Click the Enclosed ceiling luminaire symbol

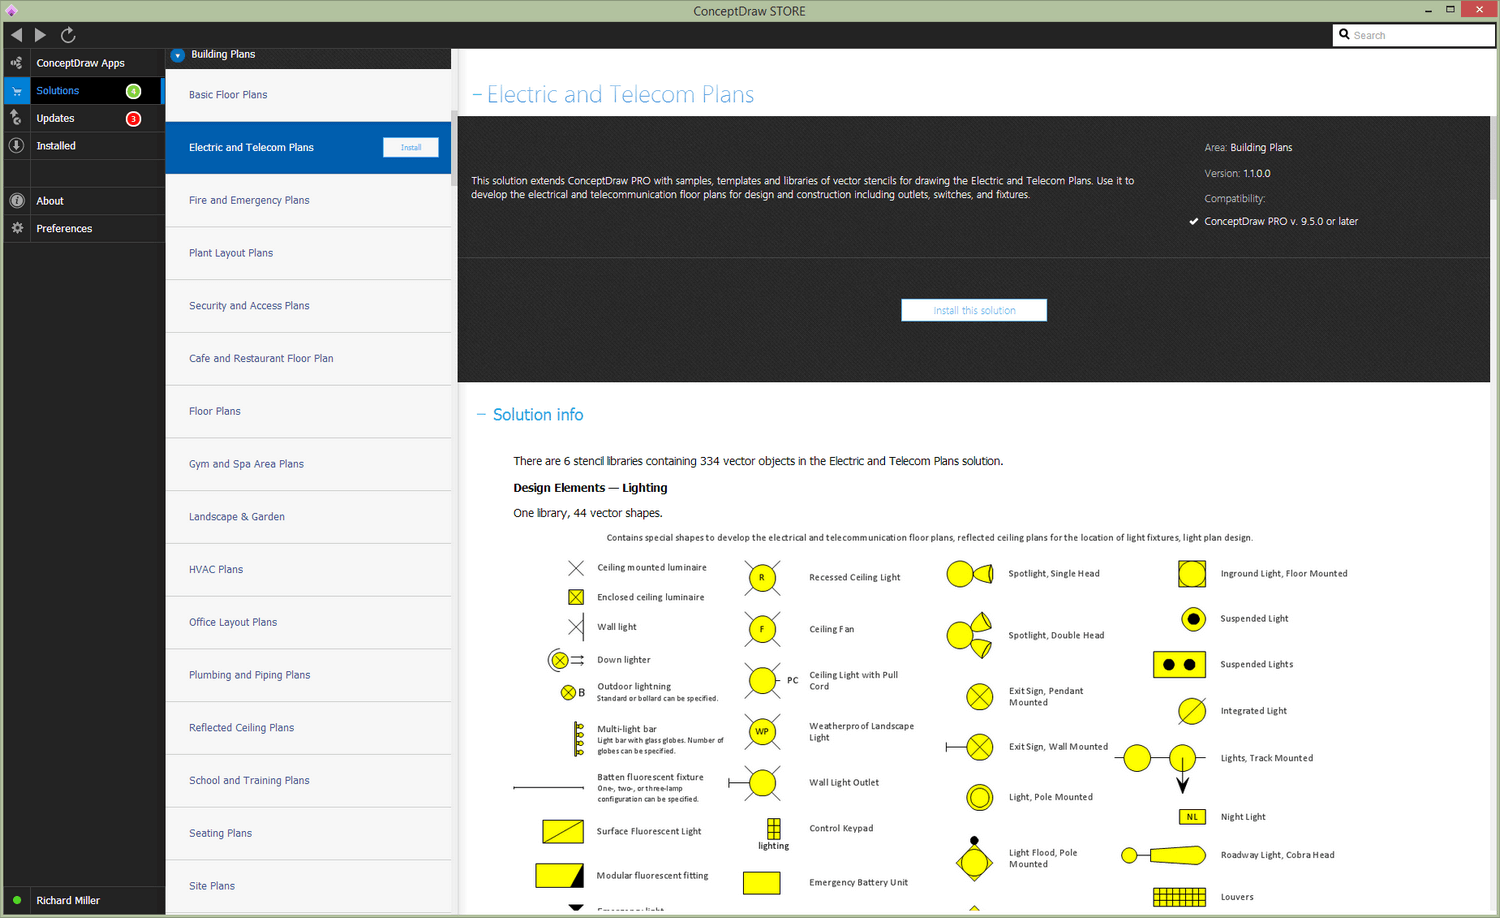tap(576, 597)
